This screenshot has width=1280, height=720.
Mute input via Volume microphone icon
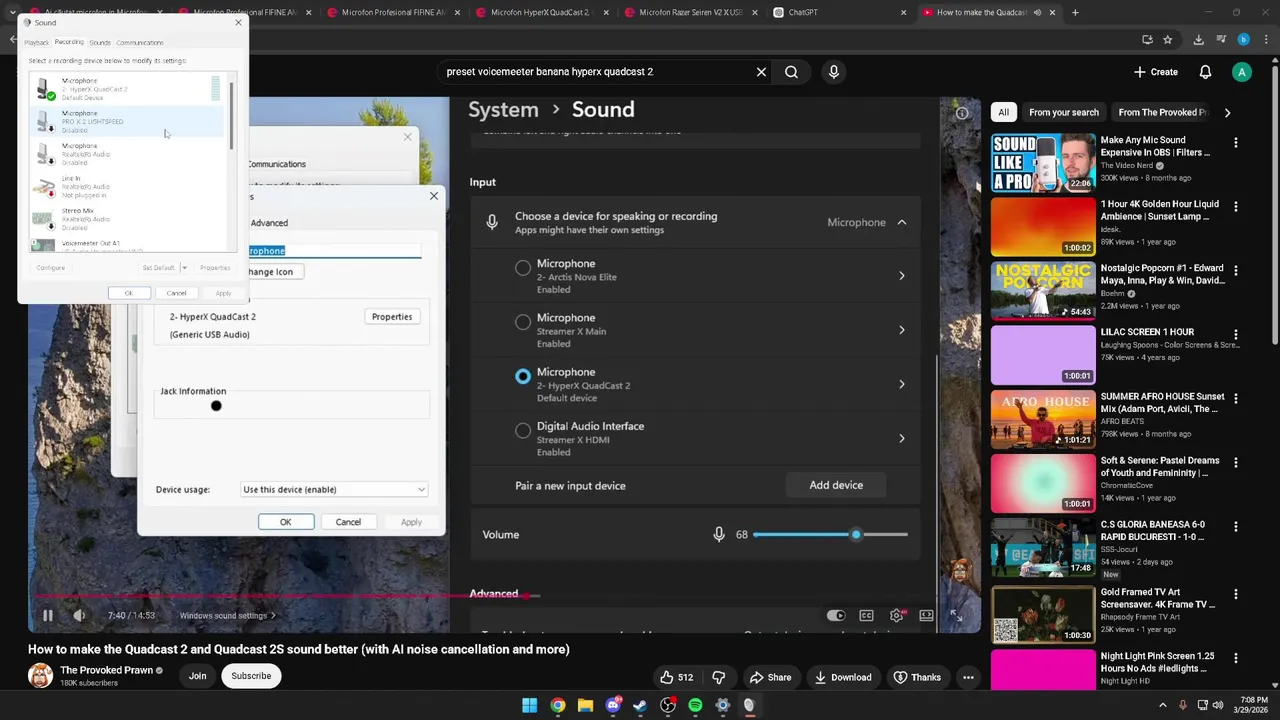pyautogui.click(x=718, y=535)
